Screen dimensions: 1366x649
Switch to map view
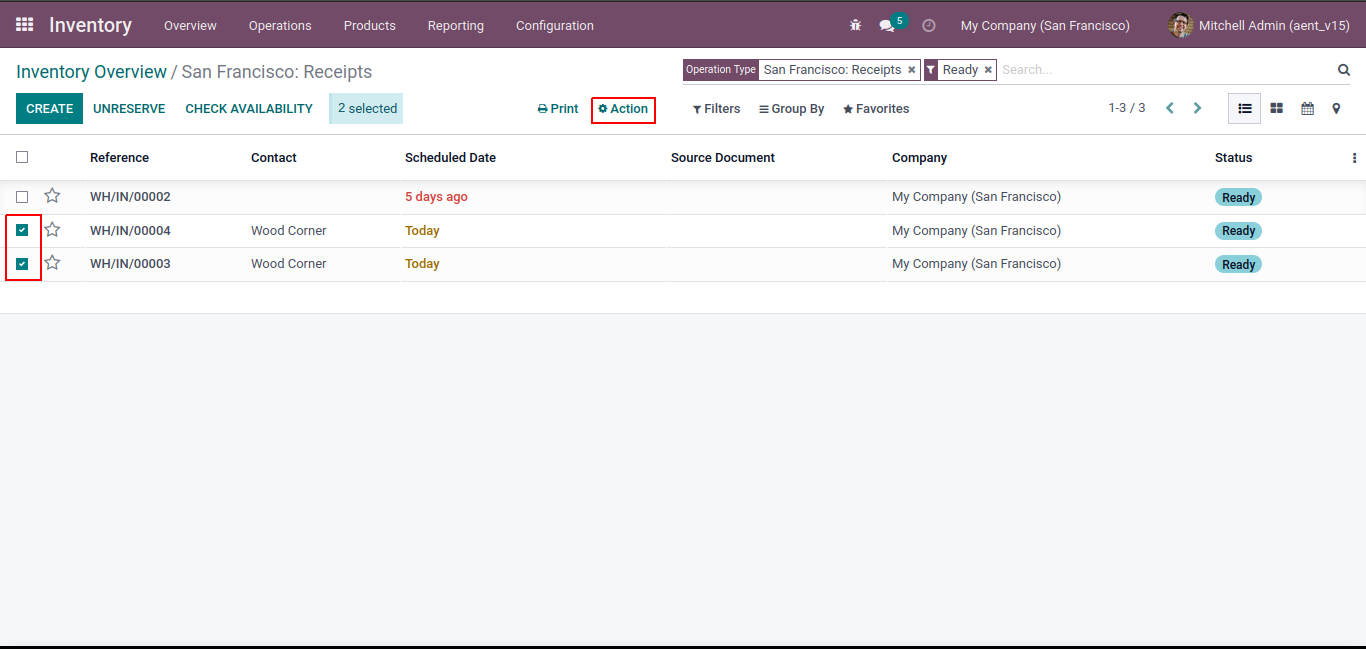[x=1336, y=109]
